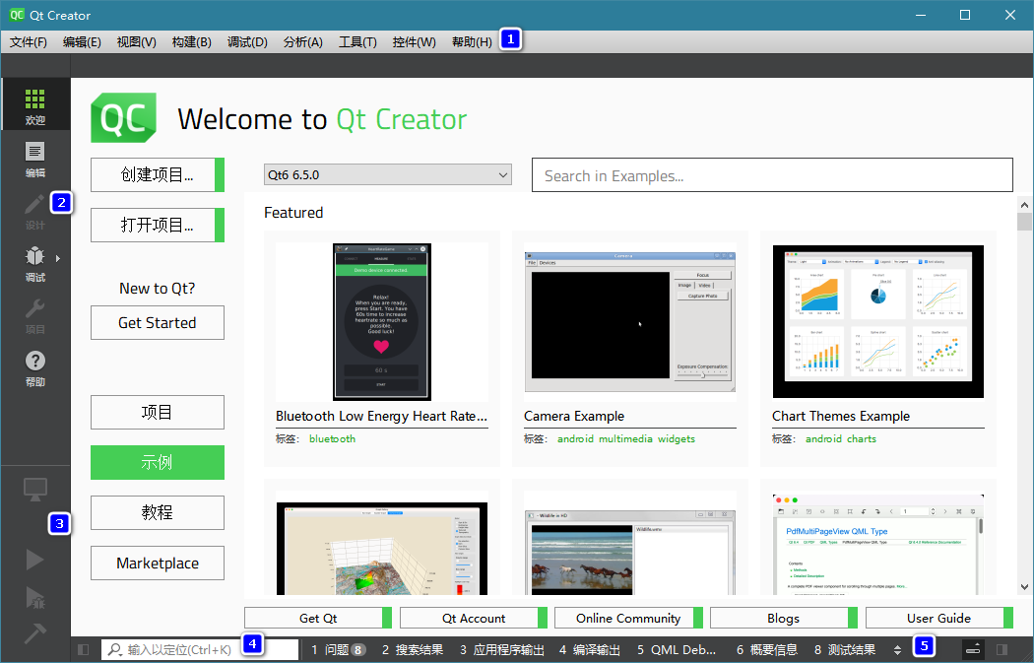
Task: Open the 帮助(H) menu
Action: (471, 42)
